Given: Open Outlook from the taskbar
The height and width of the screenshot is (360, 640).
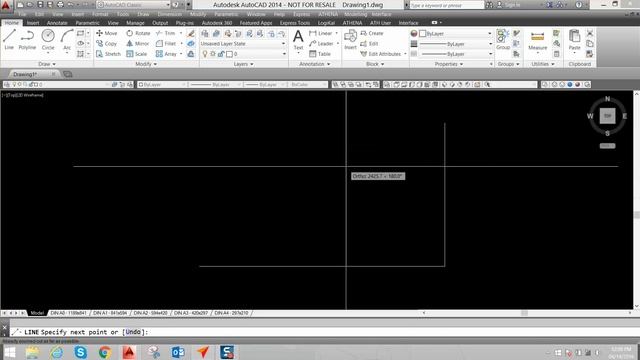Looking at the screenshot, I should [x=178, y=352].
